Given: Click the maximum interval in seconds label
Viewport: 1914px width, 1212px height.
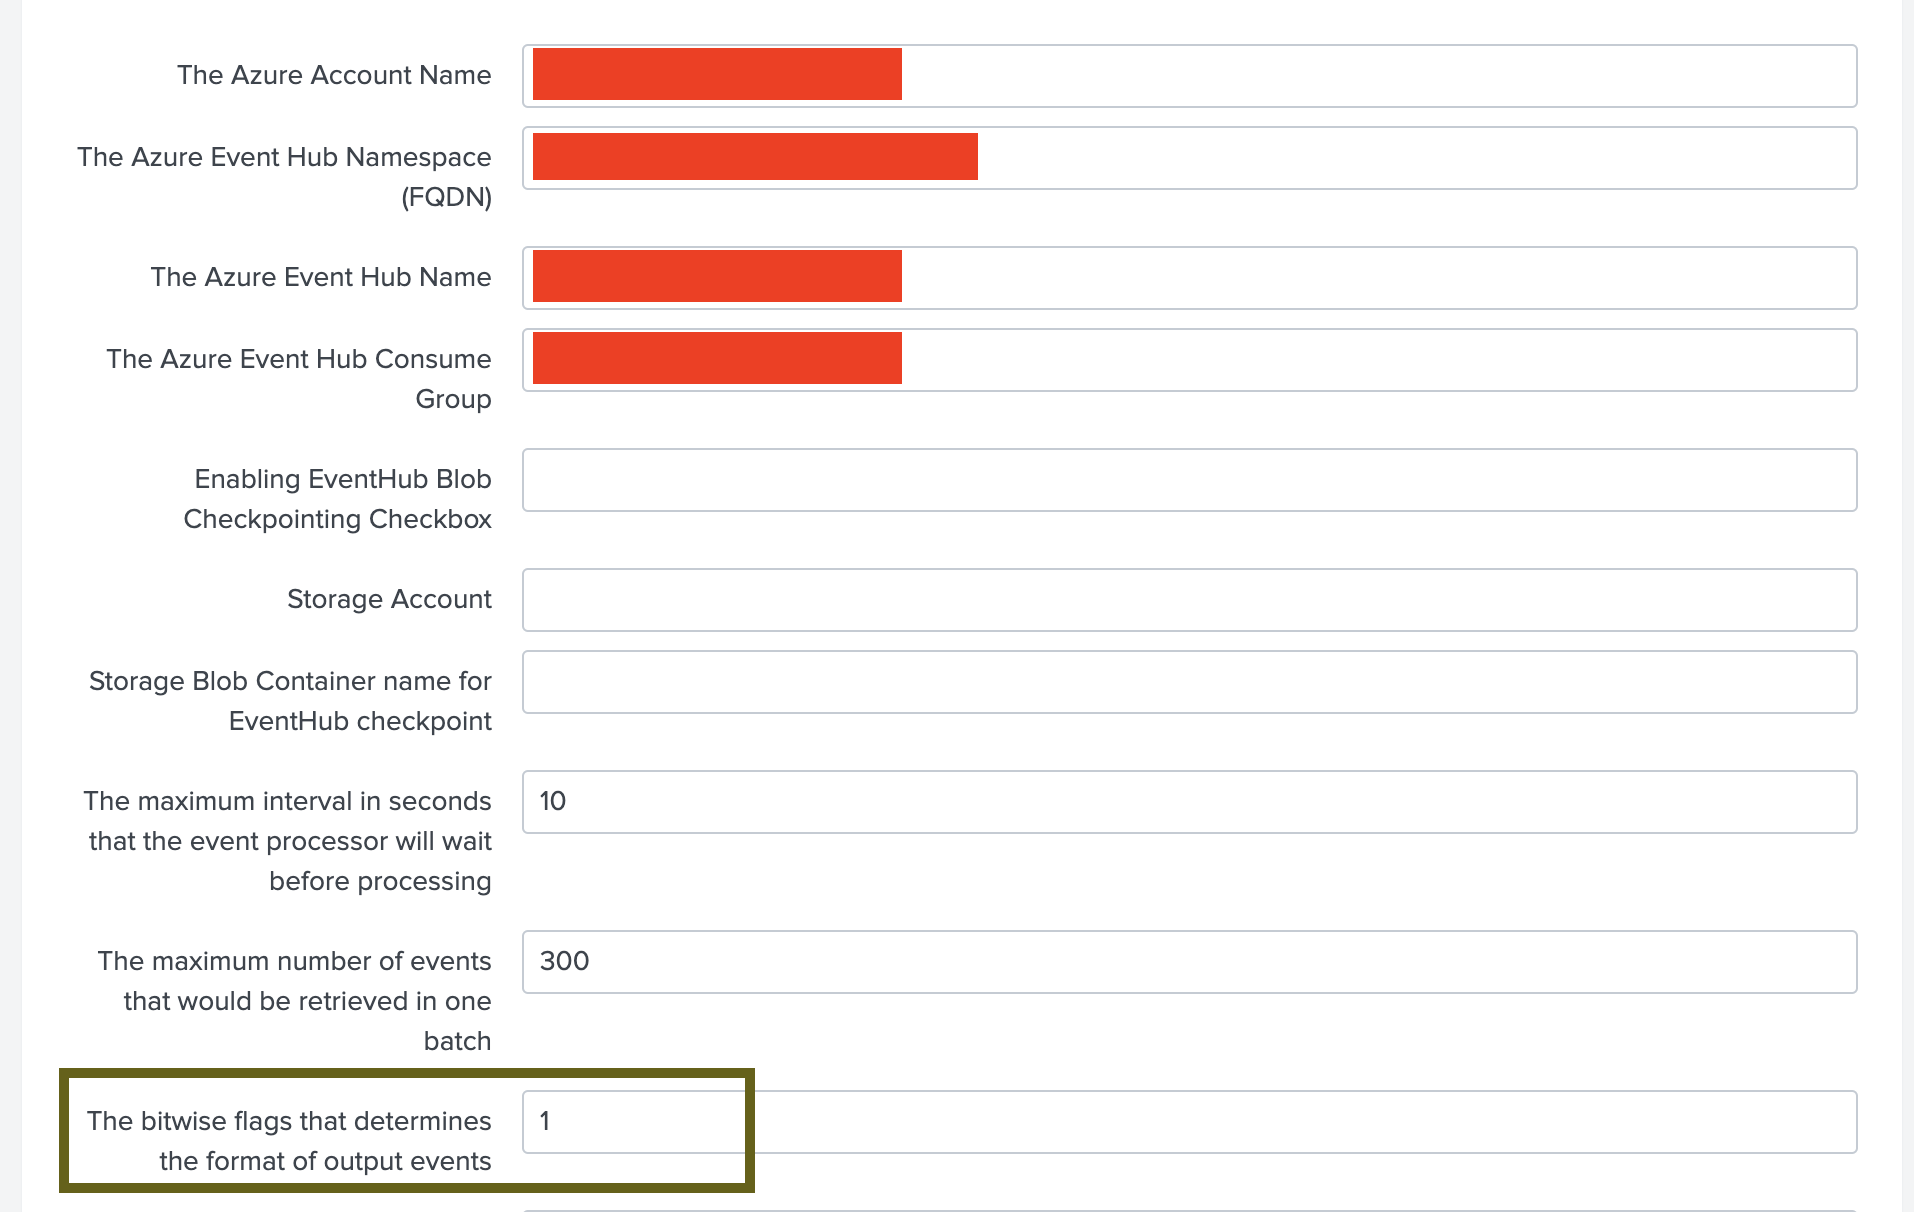Looking at the screenshot, I should pos(287,841).
